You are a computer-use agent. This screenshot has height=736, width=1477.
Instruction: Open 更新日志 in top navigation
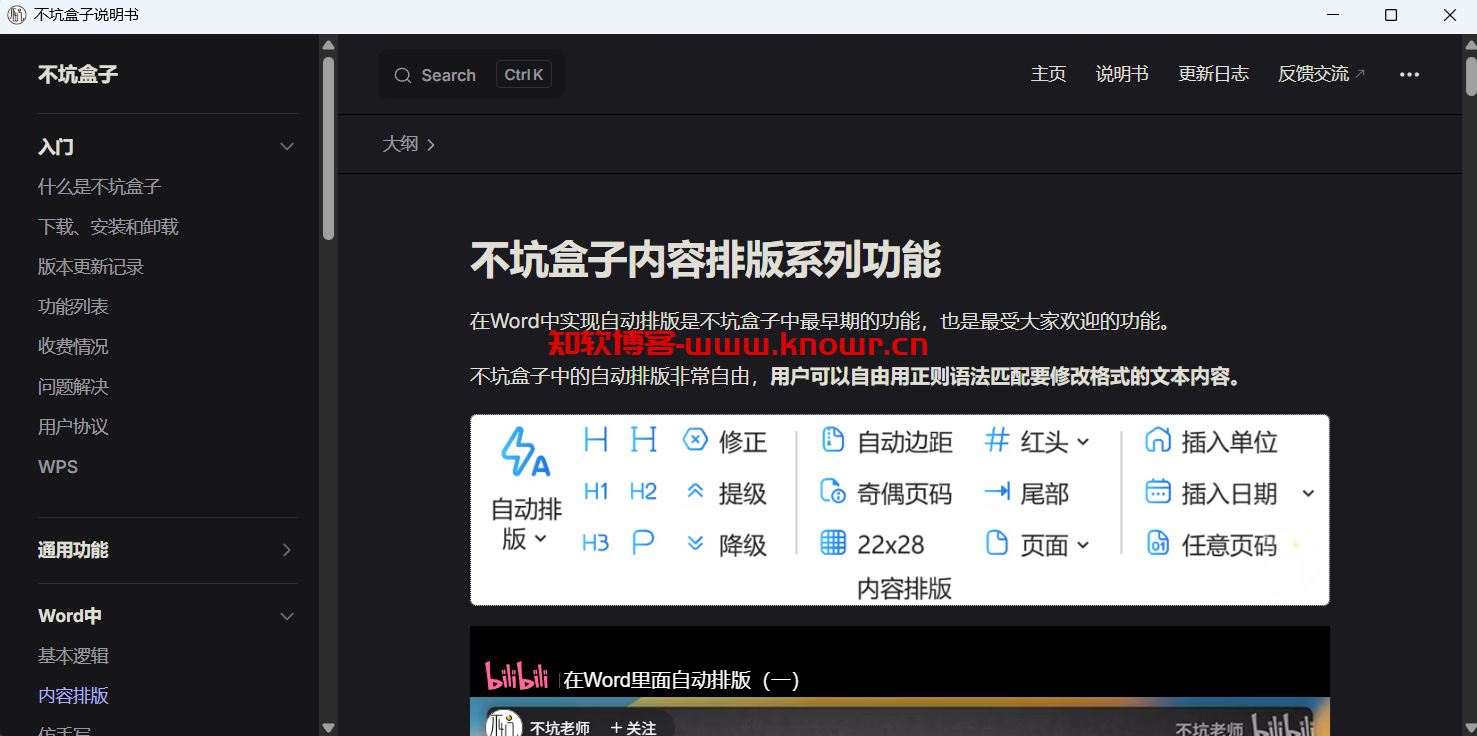(1213, 74)
